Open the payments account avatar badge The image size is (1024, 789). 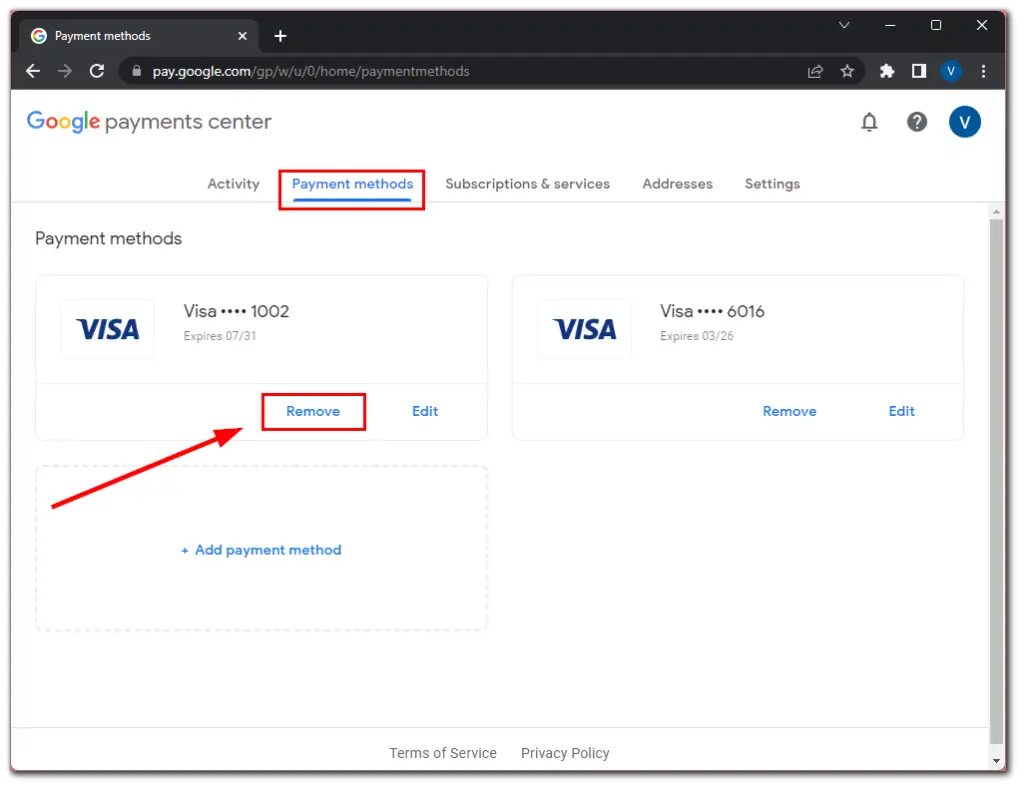pyautogui.click(x=965, y=122)
